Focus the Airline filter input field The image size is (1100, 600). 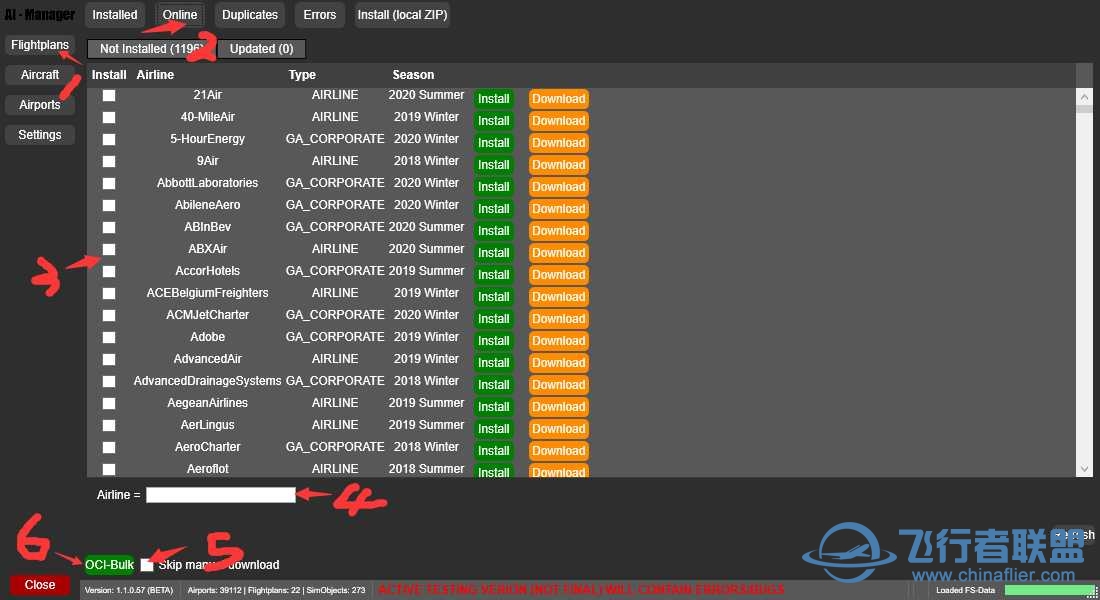click(x=220, y=495)
